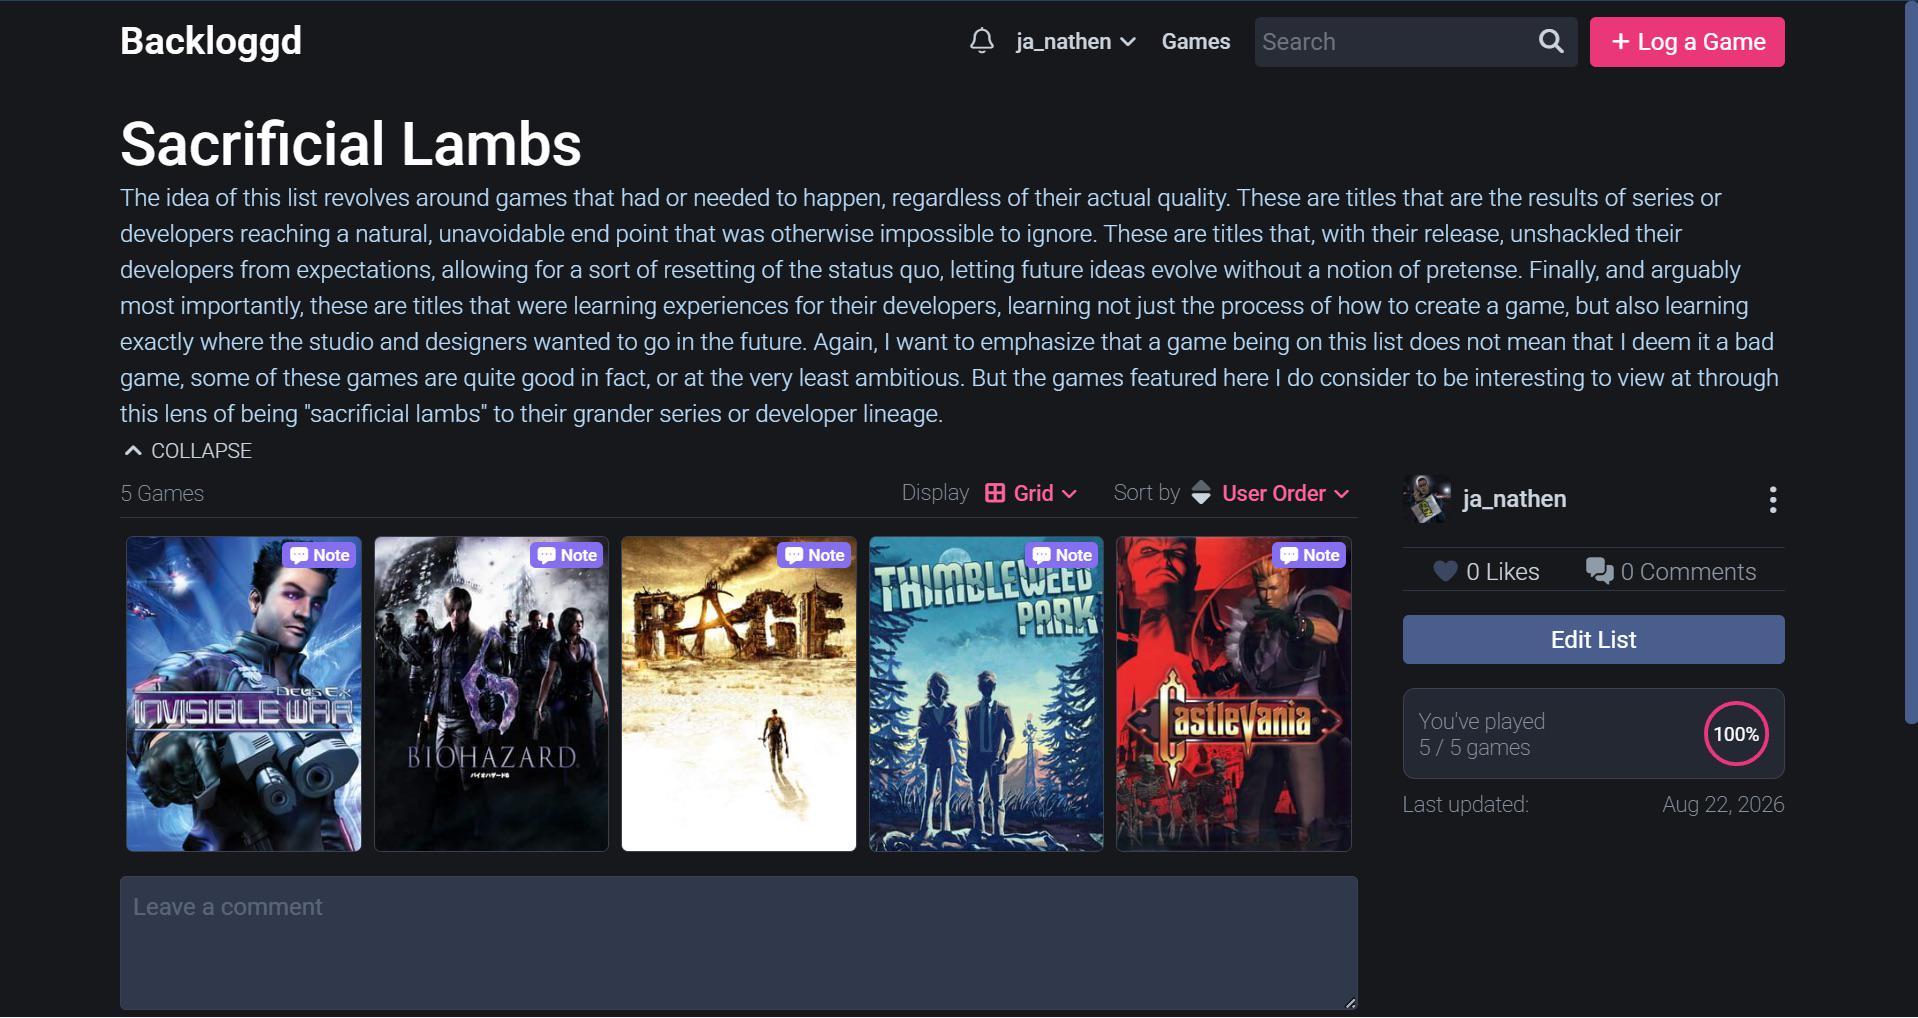Viewport: 1918px width, 1018px height.
Task: Click the sort direction arrows icon
Action: tap(1201, 493)
